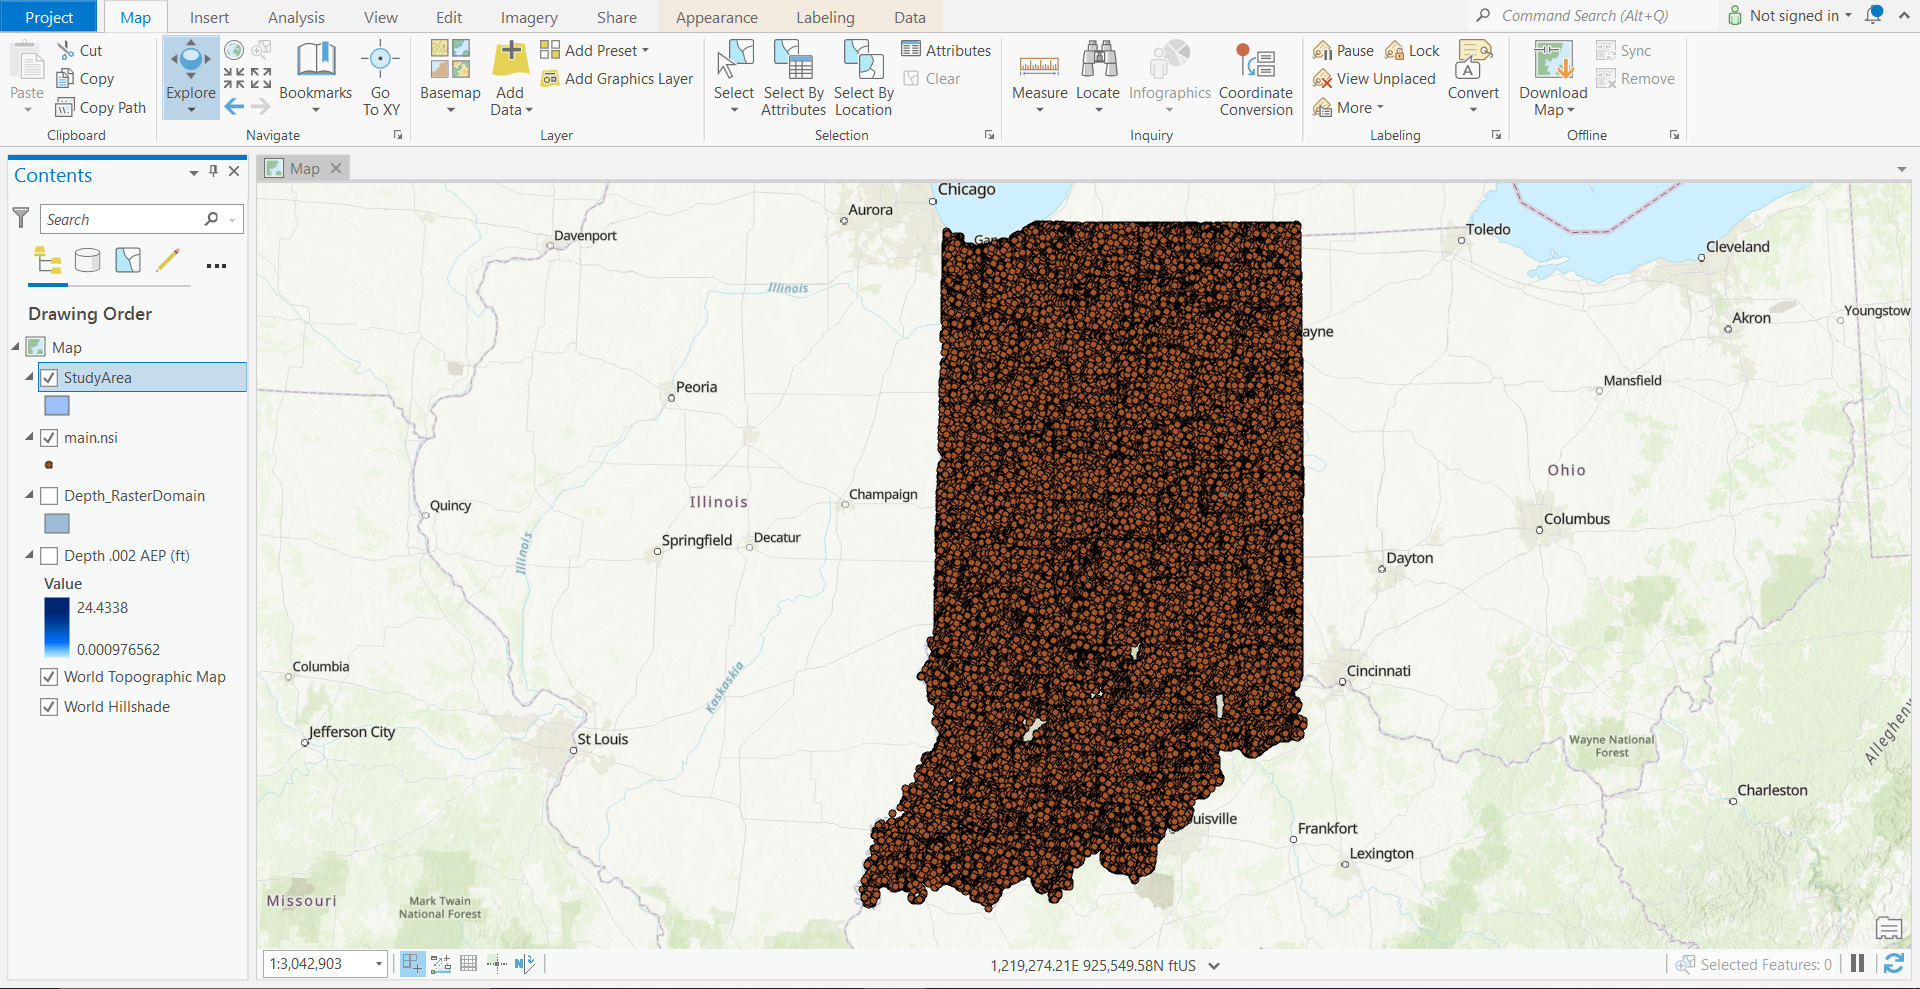Click Add Graphics Layer
Image resolution: width=1920 pixels, height=989 pixels.
617,79
